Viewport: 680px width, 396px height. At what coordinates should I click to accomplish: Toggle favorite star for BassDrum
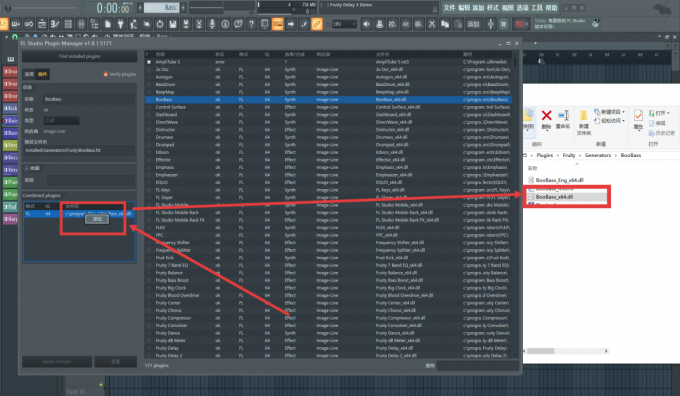coord(149,85)
